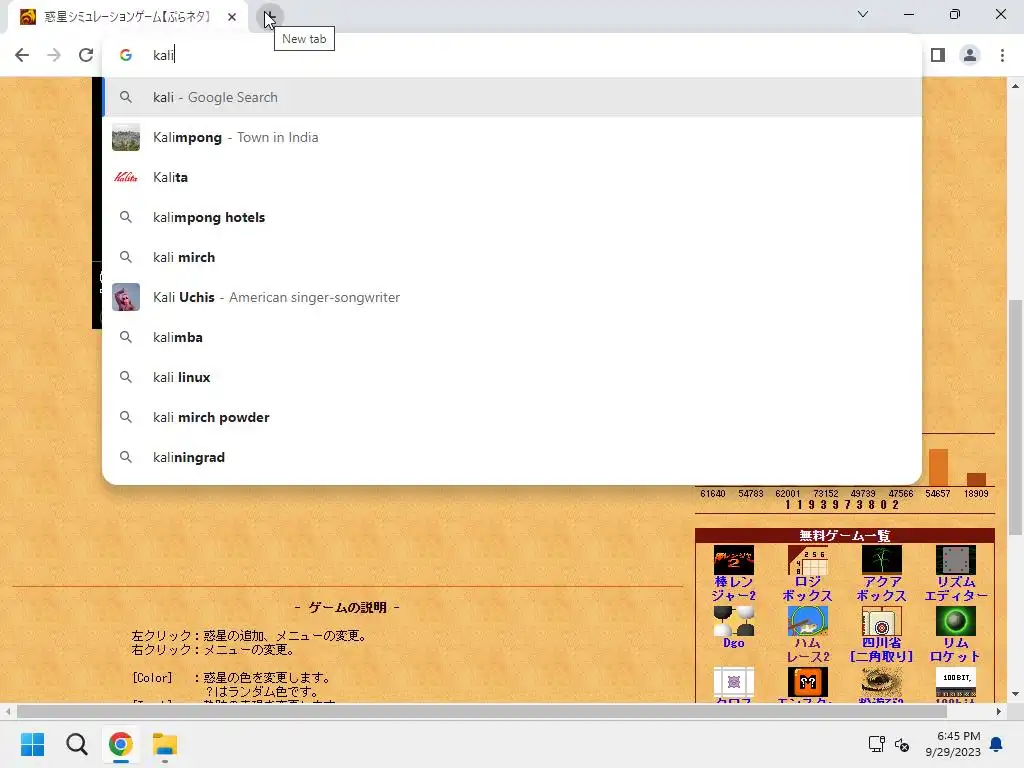This screenshot has width=1024, height=768.
Task: Select the 'kaliningrad' suggestion
Action: (x=512, y=457)
